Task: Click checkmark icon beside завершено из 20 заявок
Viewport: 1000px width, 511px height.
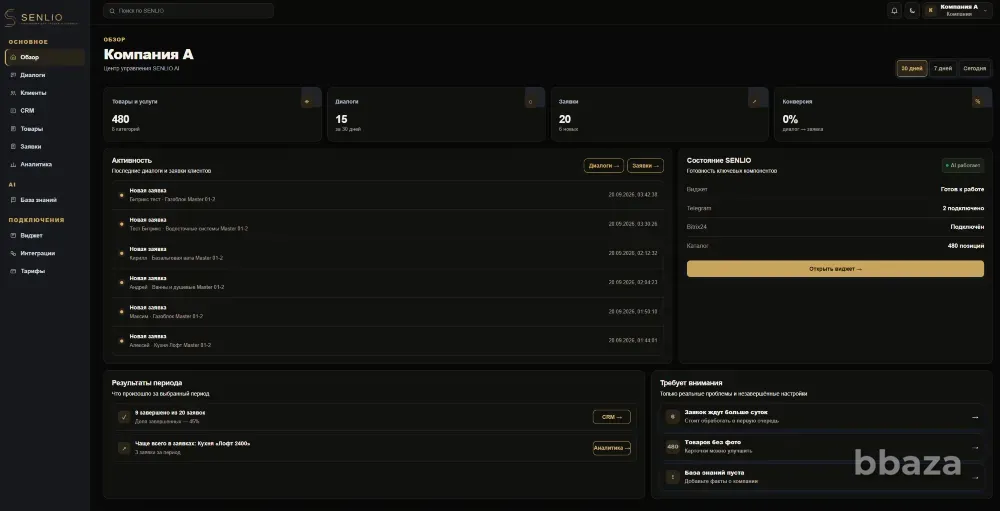Action: 124,417
